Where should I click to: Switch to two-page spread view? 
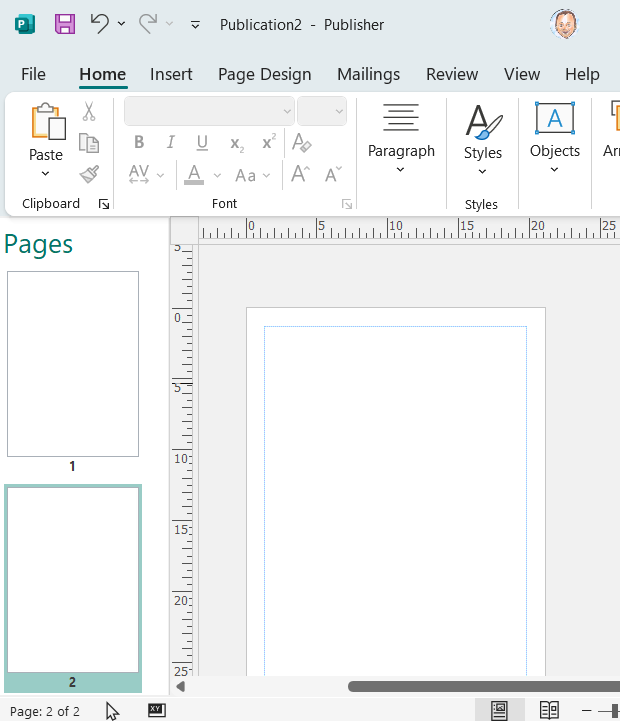pos(549,710)
